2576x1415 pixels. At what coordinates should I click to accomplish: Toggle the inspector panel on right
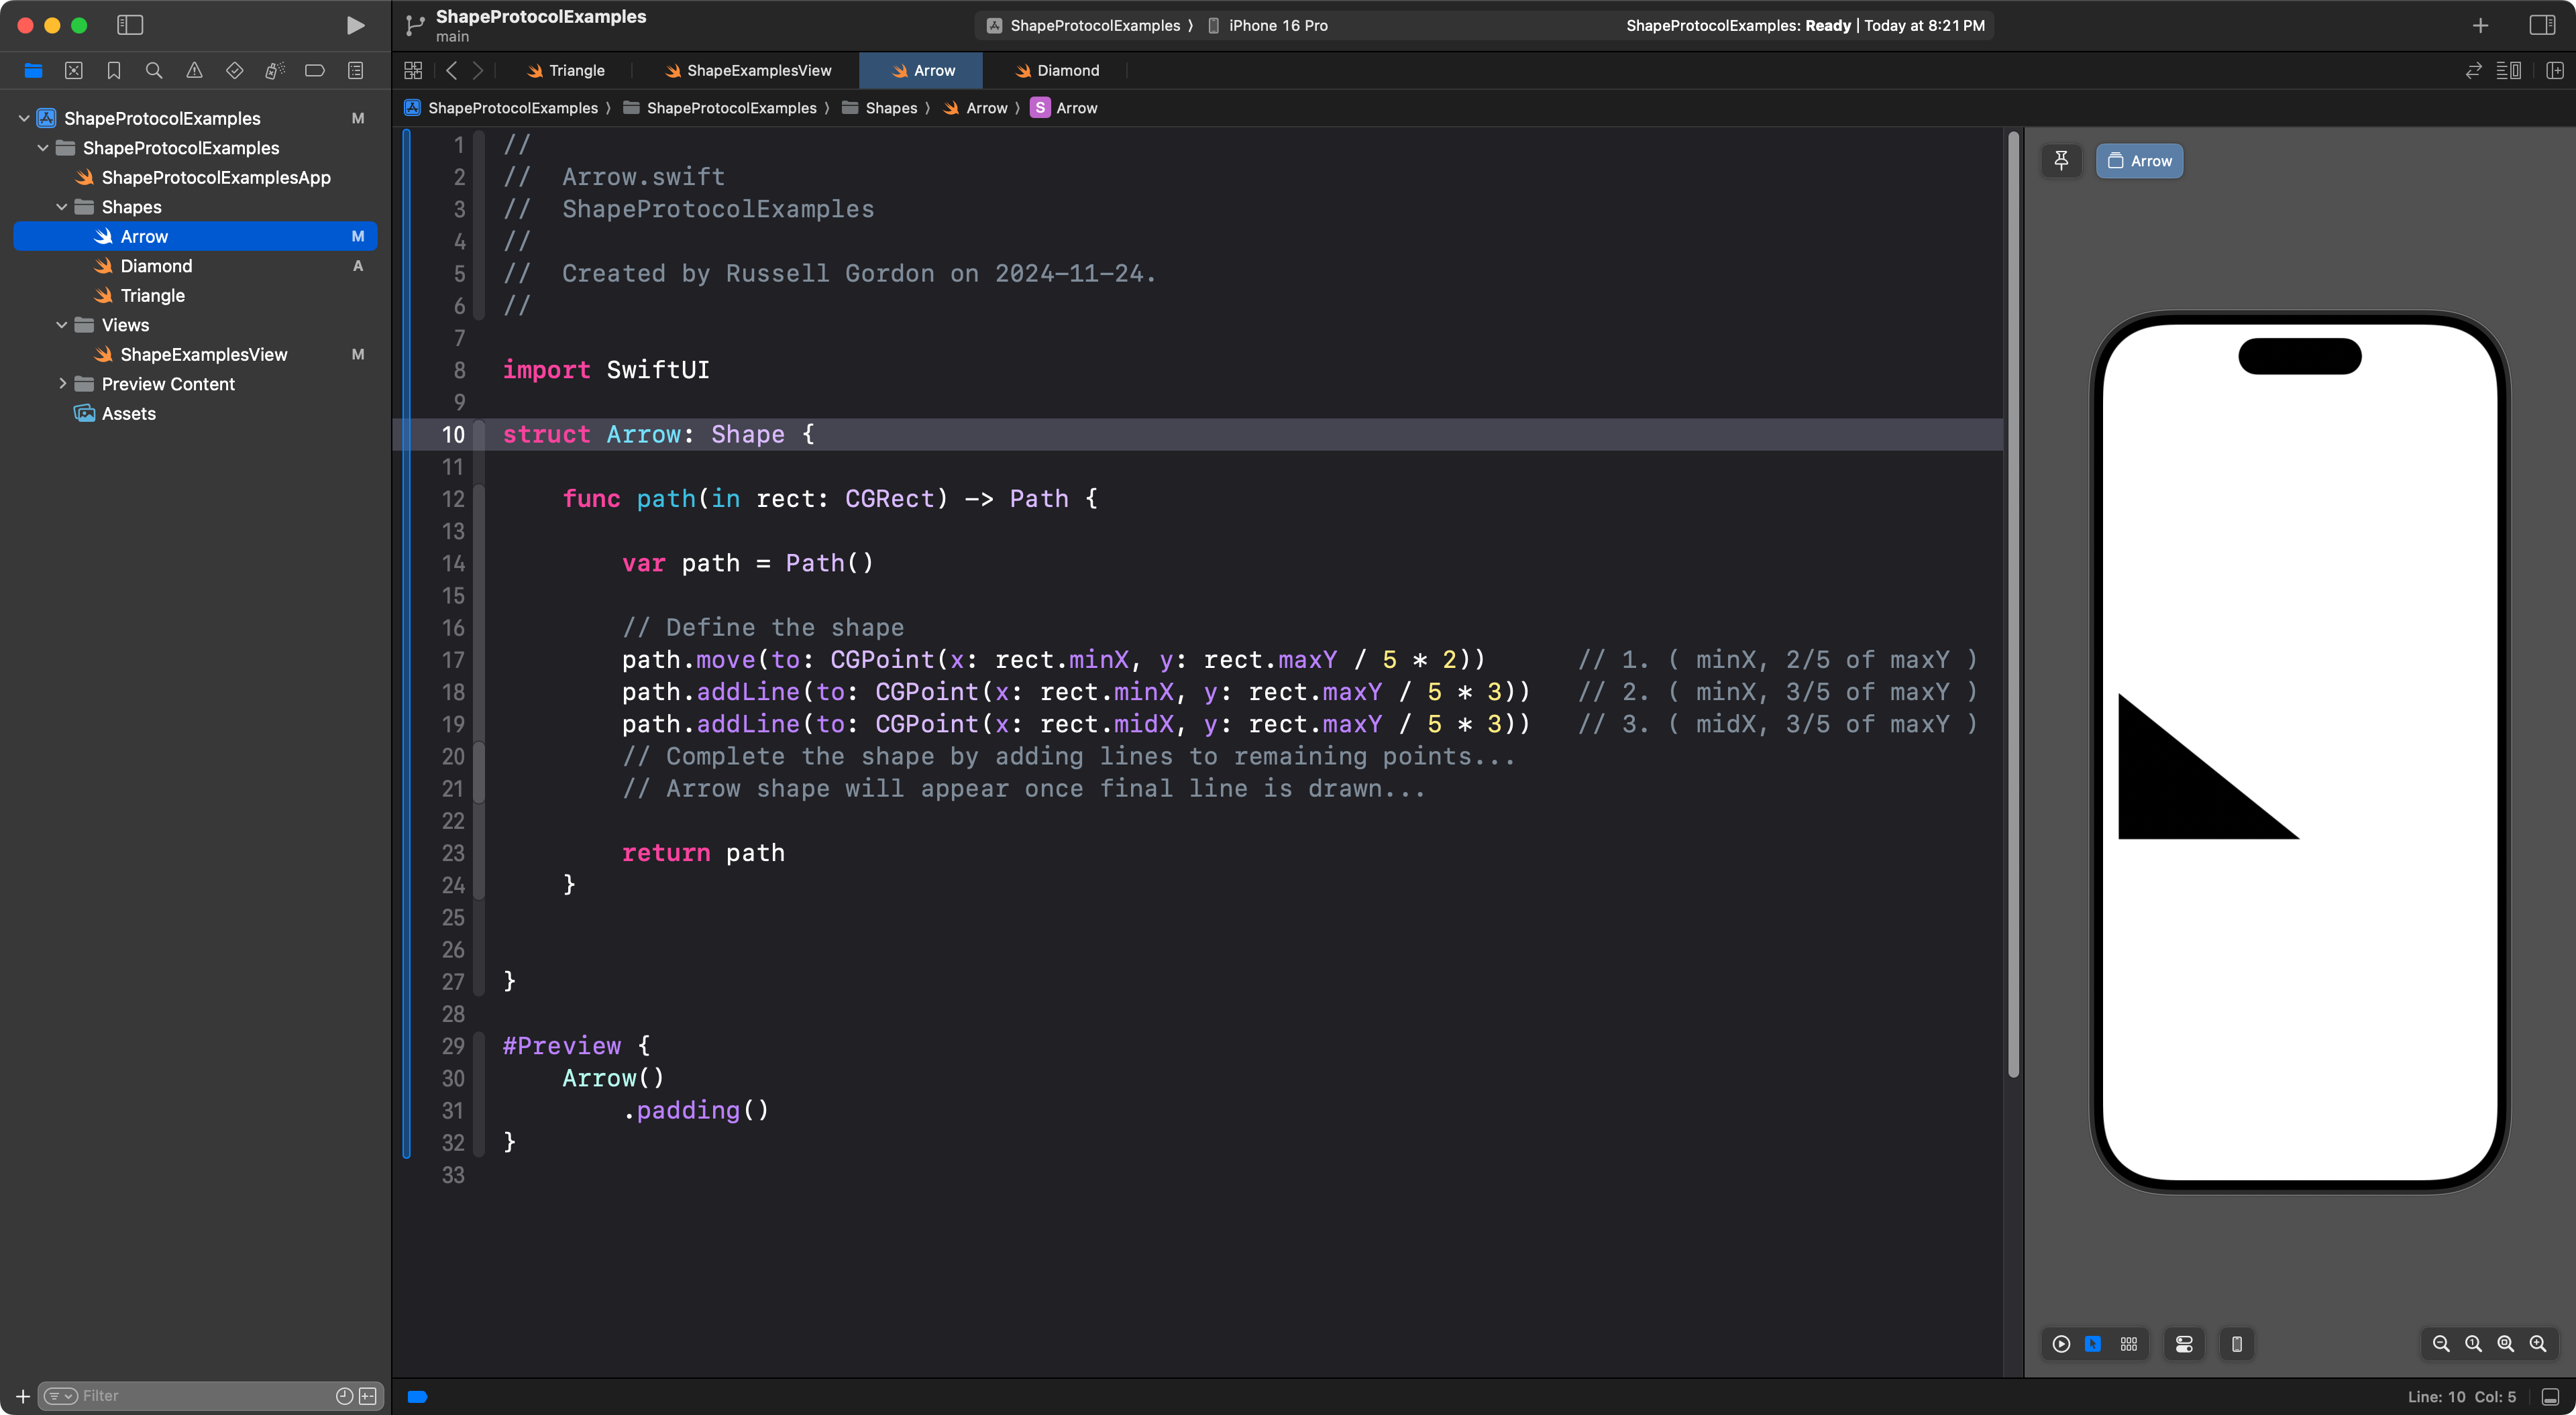2542,25
